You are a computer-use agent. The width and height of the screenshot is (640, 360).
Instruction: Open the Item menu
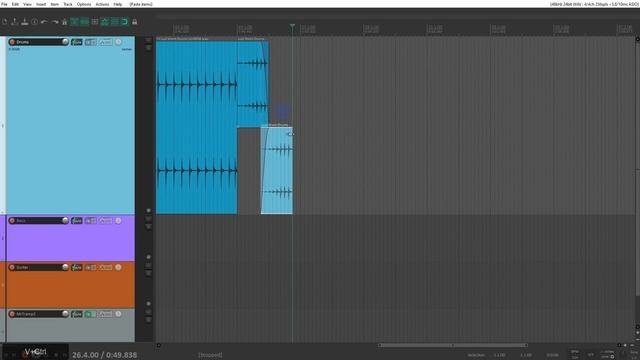54,4
